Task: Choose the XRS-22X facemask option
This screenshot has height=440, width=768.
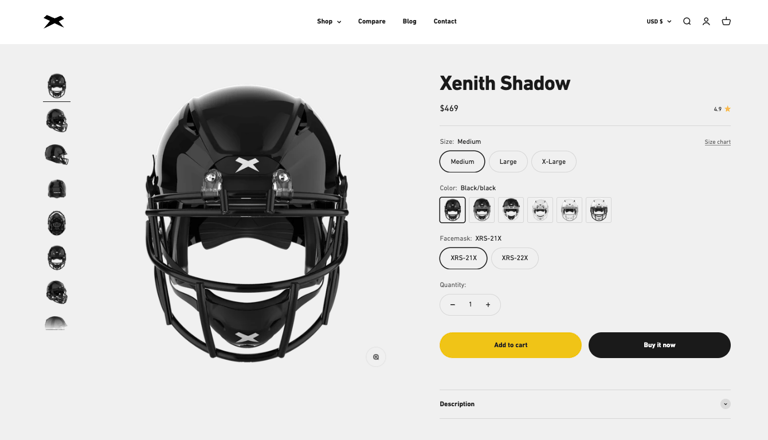Action: click(515, 258)
